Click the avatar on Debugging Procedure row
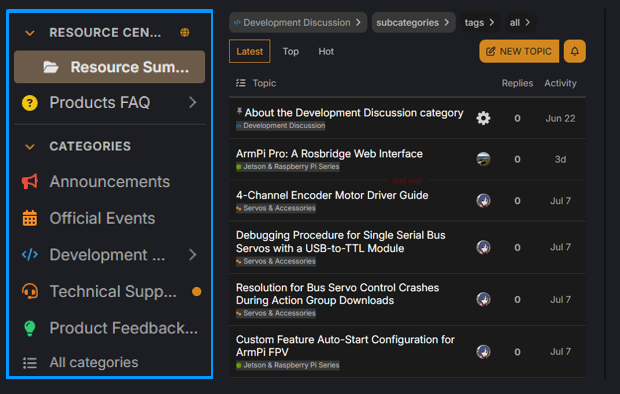The image size is (620, 394). pos(483,247)
